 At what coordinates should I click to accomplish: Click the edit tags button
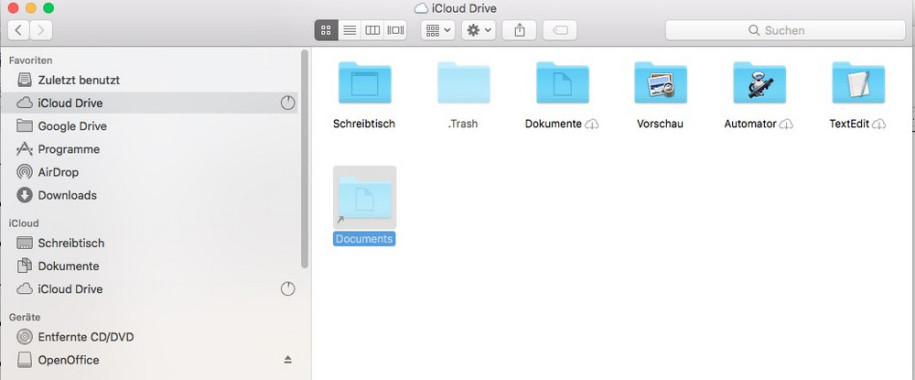click(560, 30)
